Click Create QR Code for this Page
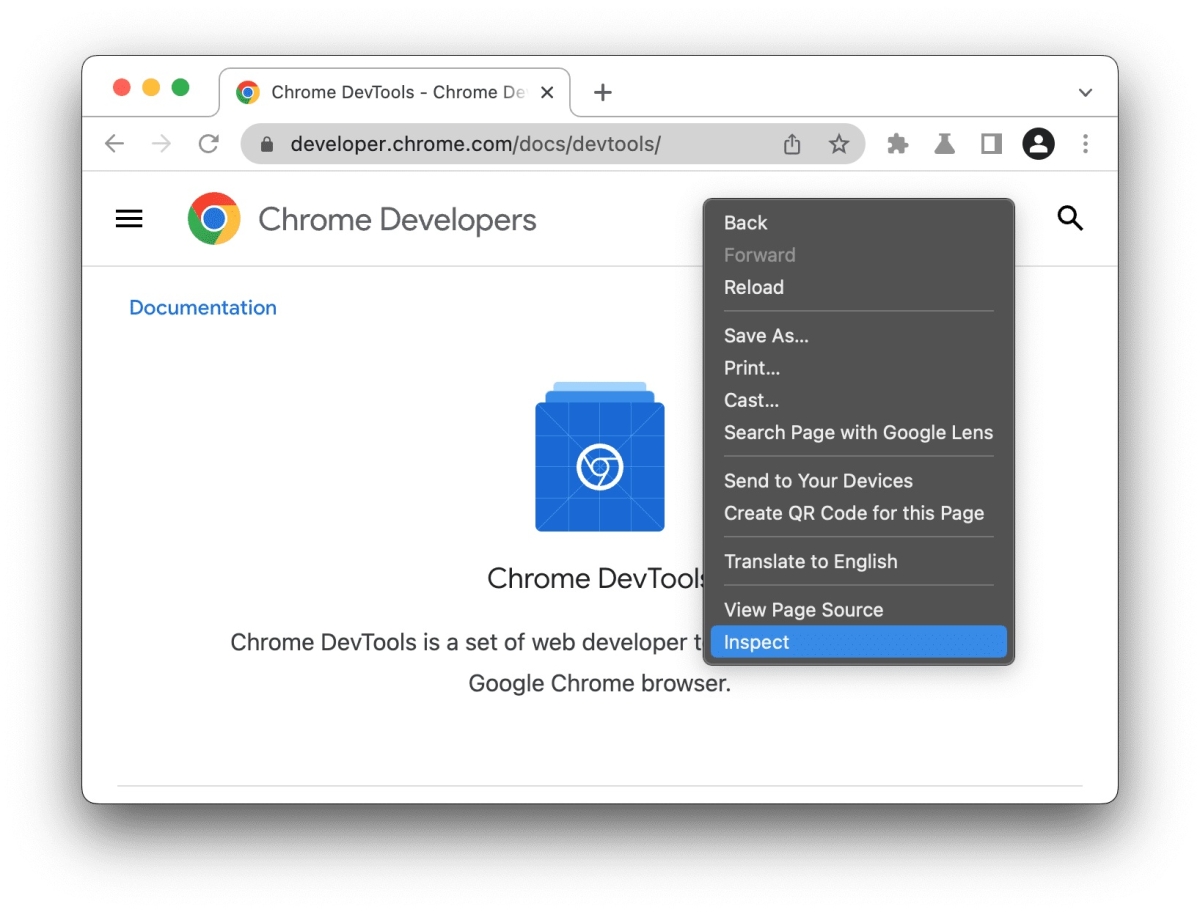The image size is (1200, 912). click(x=853, y=513)
